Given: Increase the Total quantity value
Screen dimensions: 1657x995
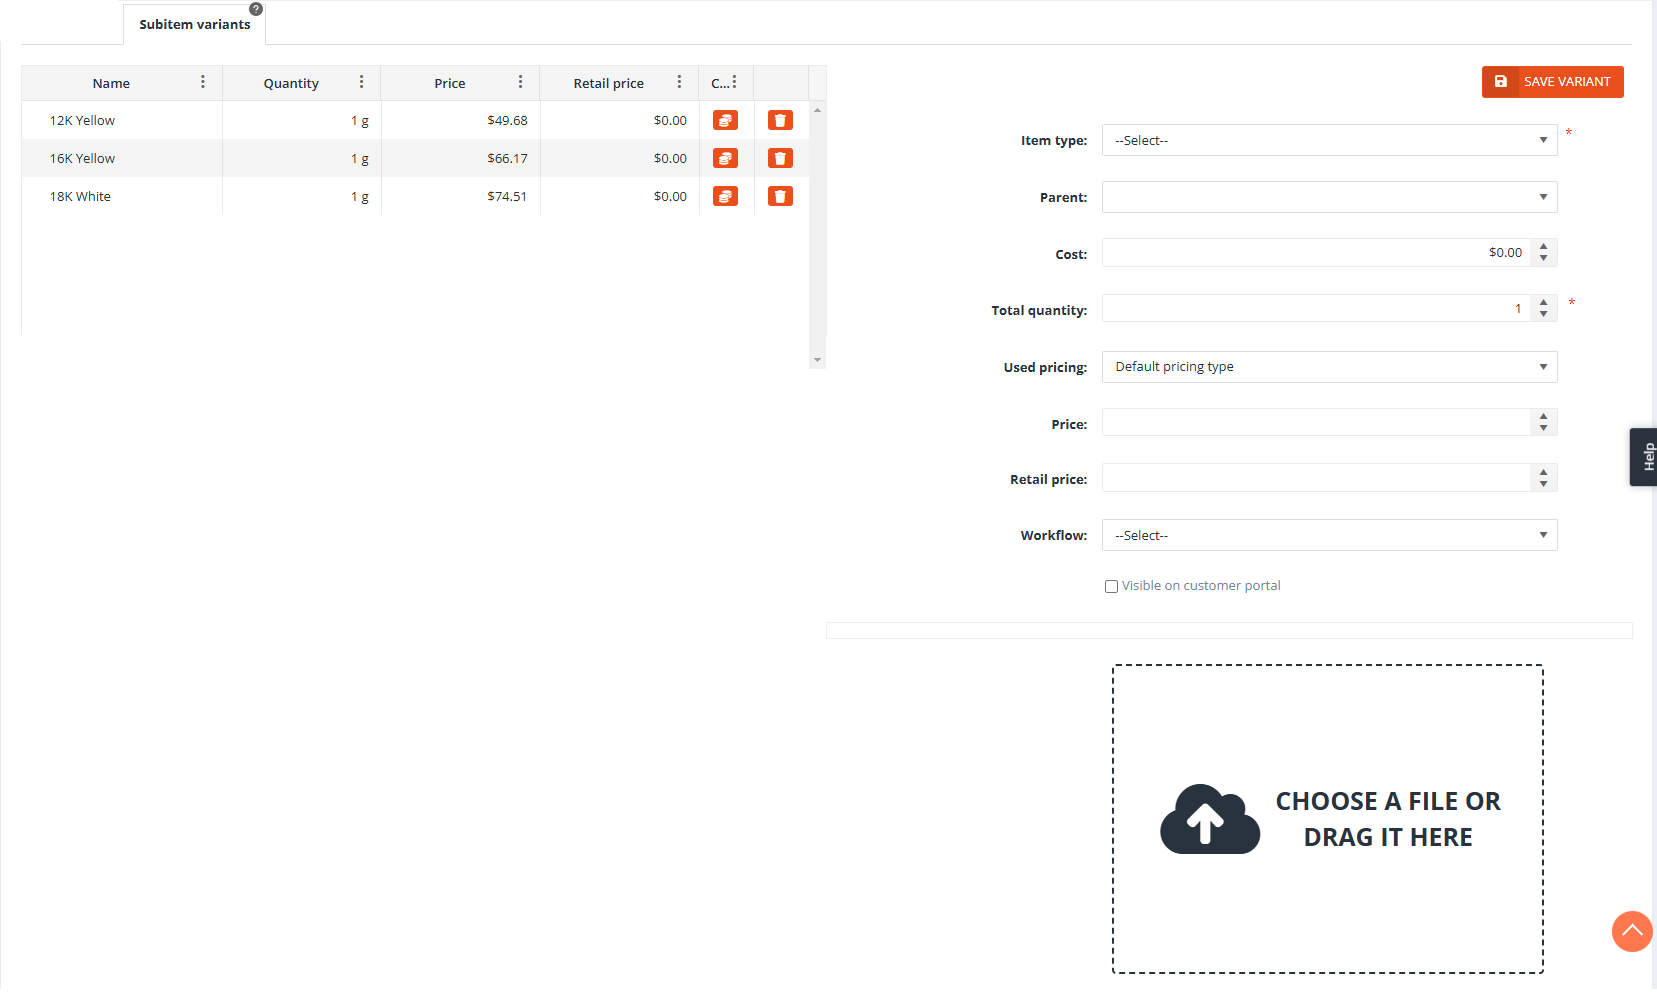Looking at the screenshot, I should (x=1543, y=303).
